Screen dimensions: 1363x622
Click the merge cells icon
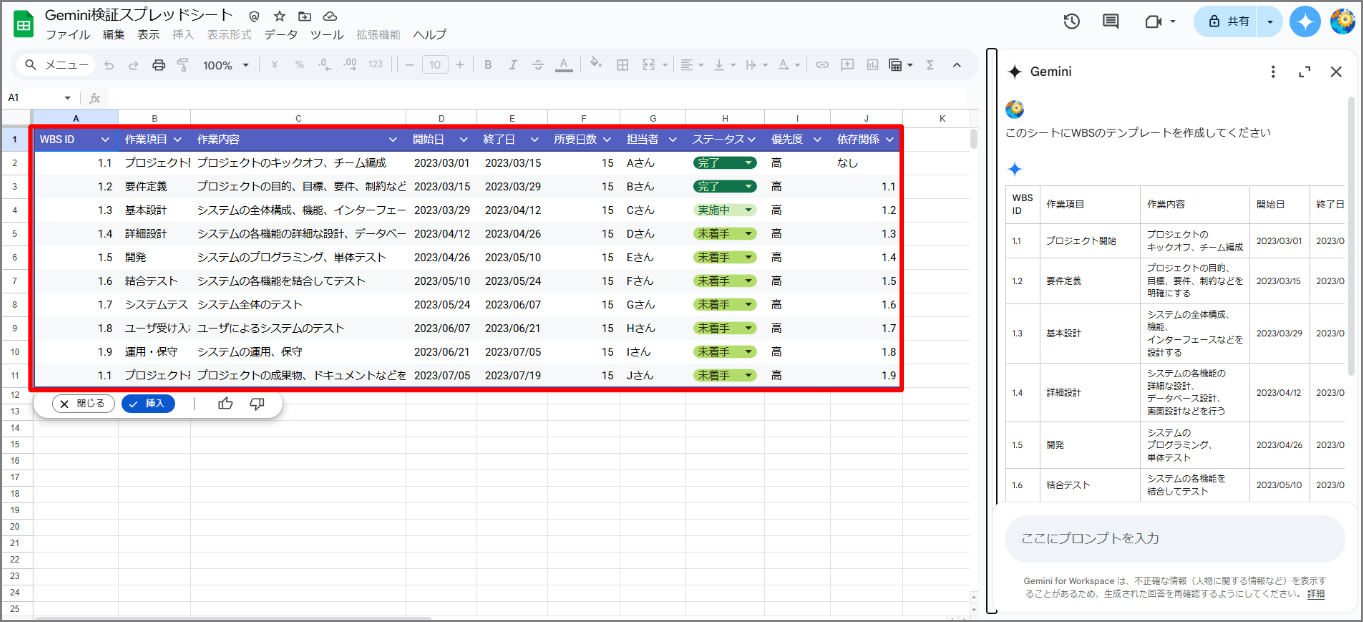[648, 65]
